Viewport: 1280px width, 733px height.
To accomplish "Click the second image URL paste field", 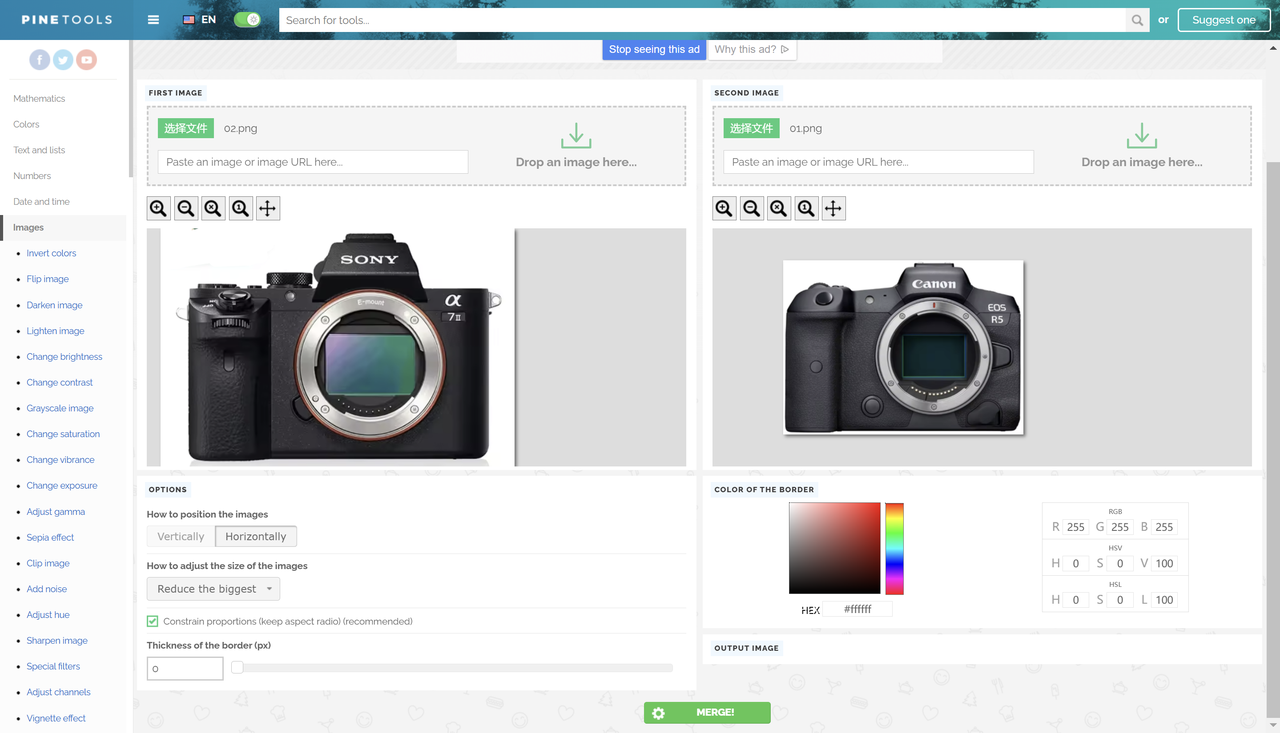I will point(879,162).
